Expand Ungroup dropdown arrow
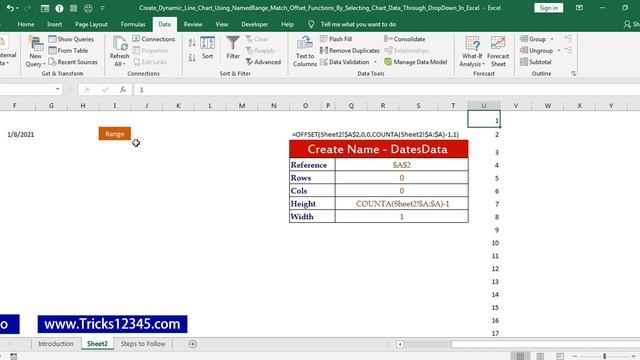This screenshot has height=360, width=640. point(559,51)
